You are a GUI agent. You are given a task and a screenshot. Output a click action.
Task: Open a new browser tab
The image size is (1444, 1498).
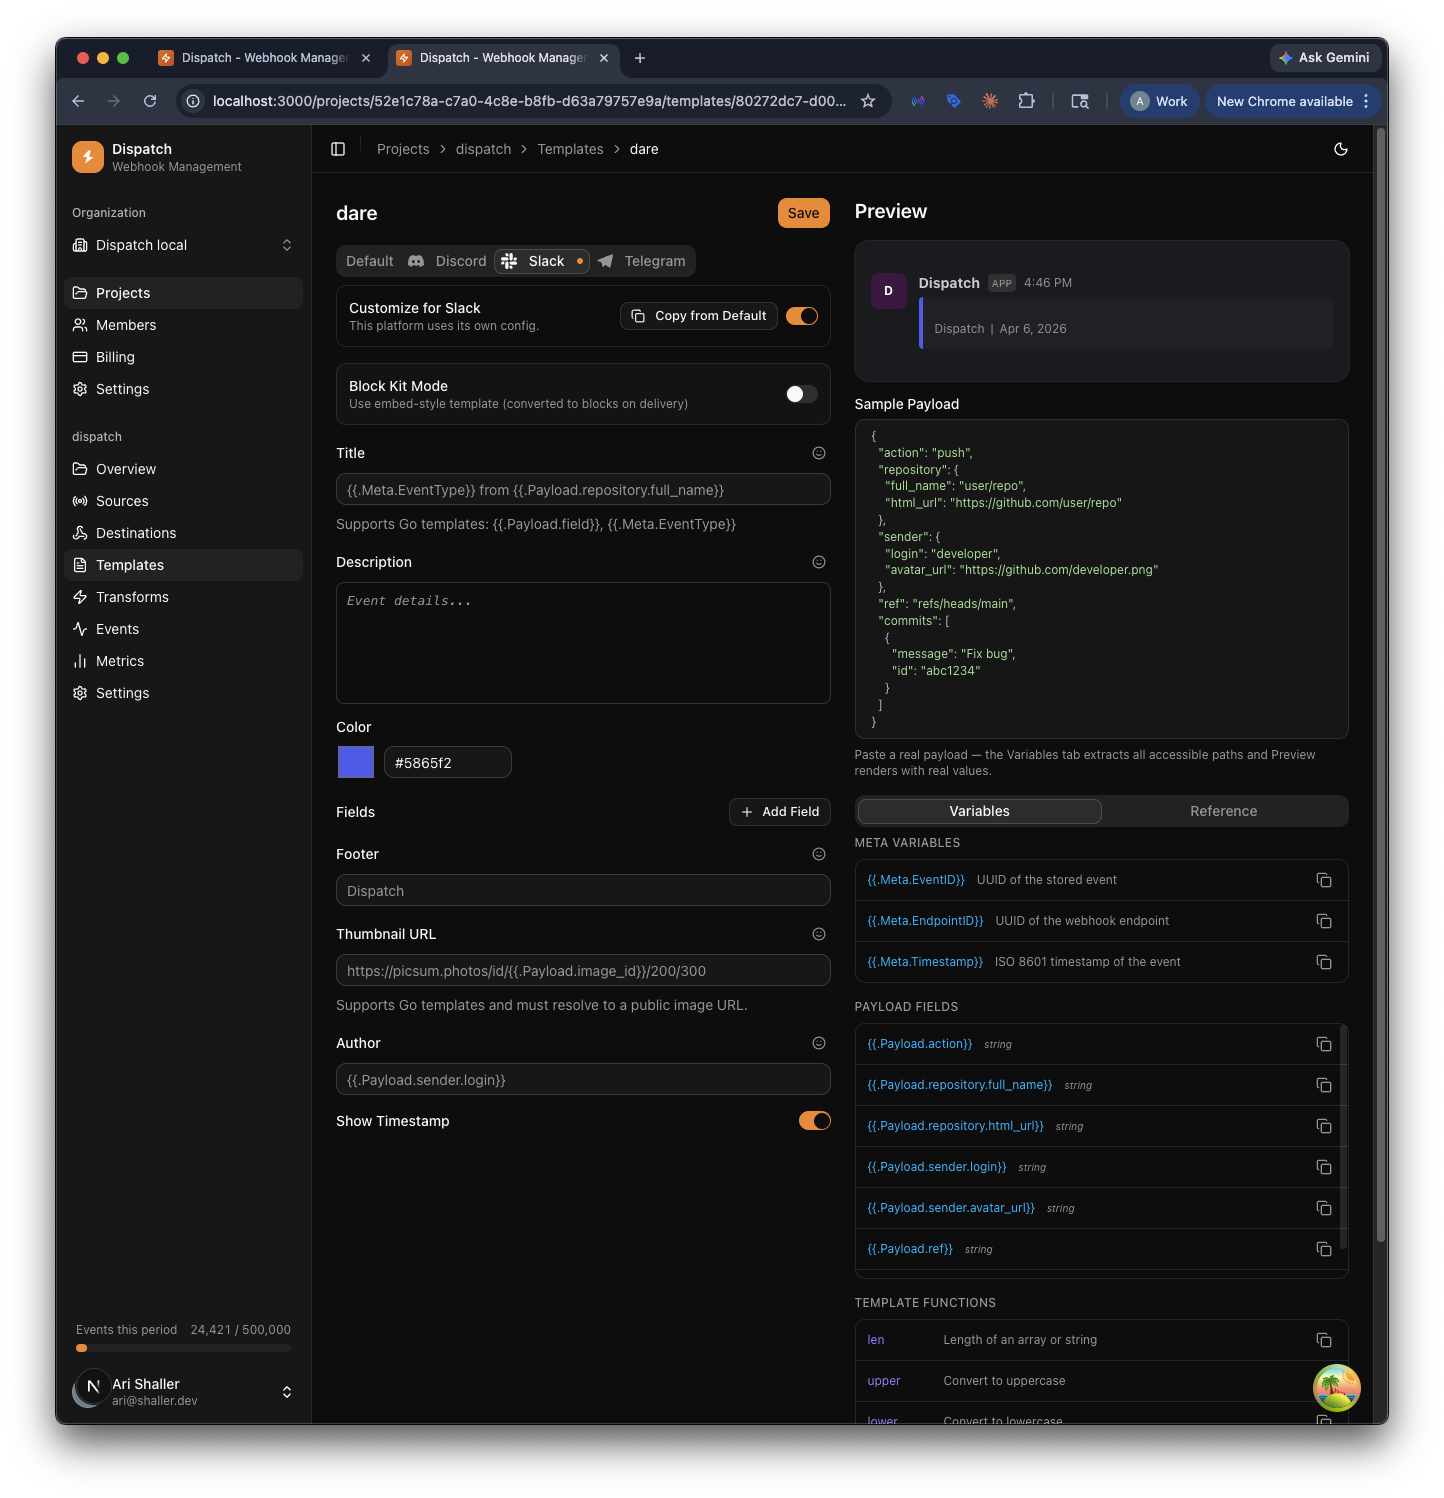click(x=640, y=58)
